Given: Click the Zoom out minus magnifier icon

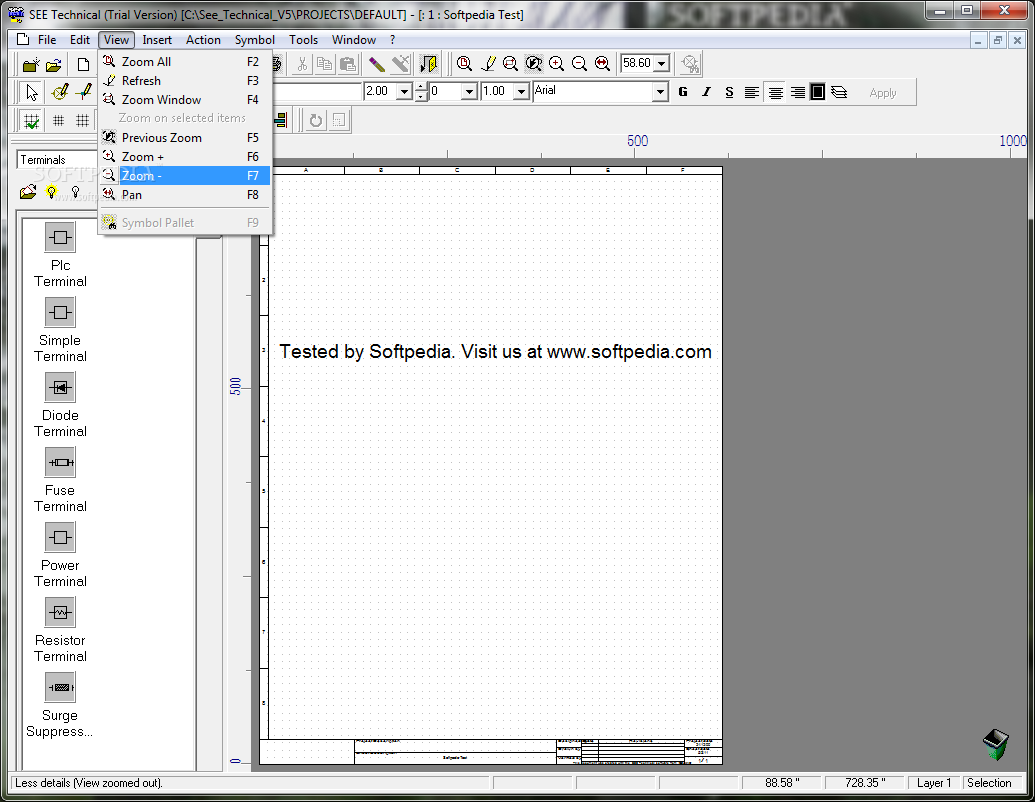Looking at the screenshot, I should [x=580, y=63].
